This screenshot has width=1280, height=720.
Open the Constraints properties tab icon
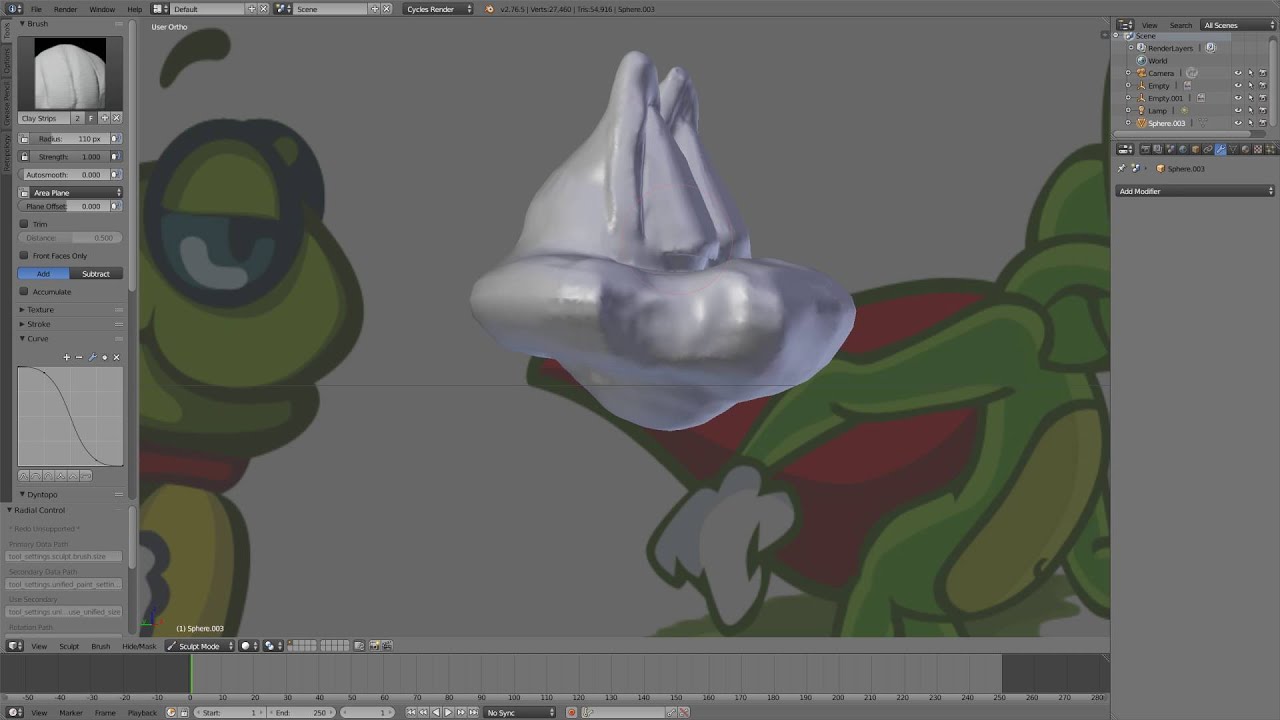click(1207, 149)
